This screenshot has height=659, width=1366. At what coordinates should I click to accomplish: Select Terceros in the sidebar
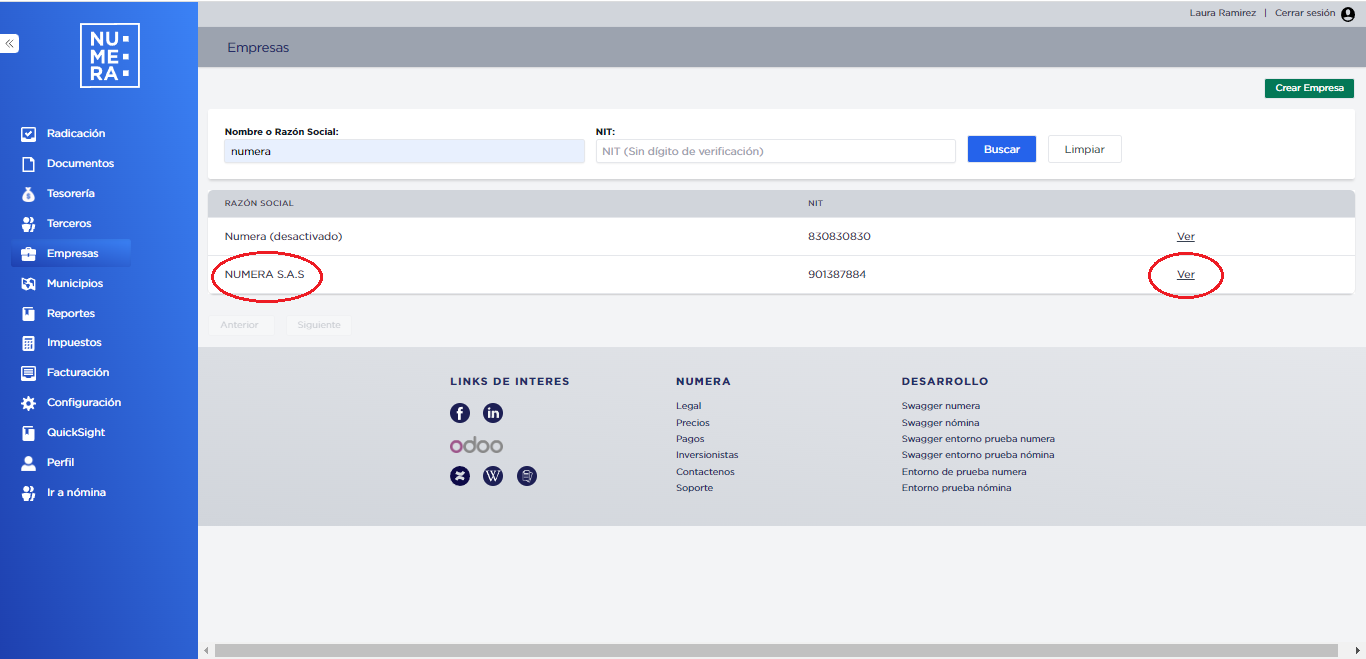(x=69, y=224)
